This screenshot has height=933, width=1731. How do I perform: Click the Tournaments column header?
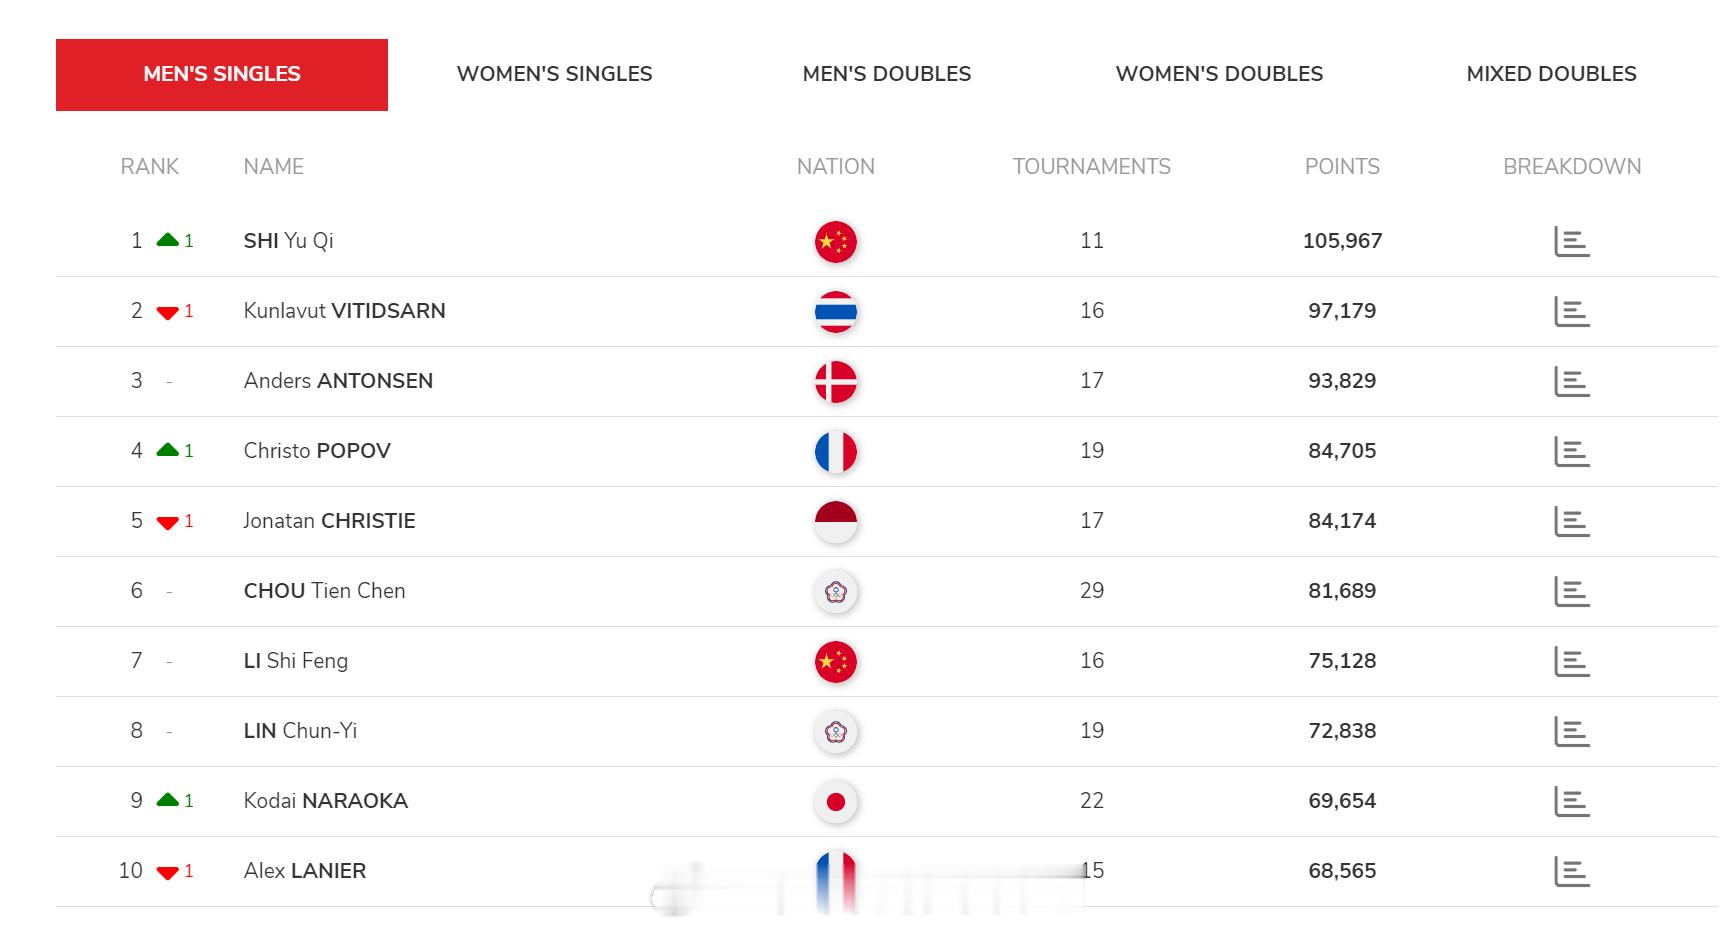[1091, 167]
